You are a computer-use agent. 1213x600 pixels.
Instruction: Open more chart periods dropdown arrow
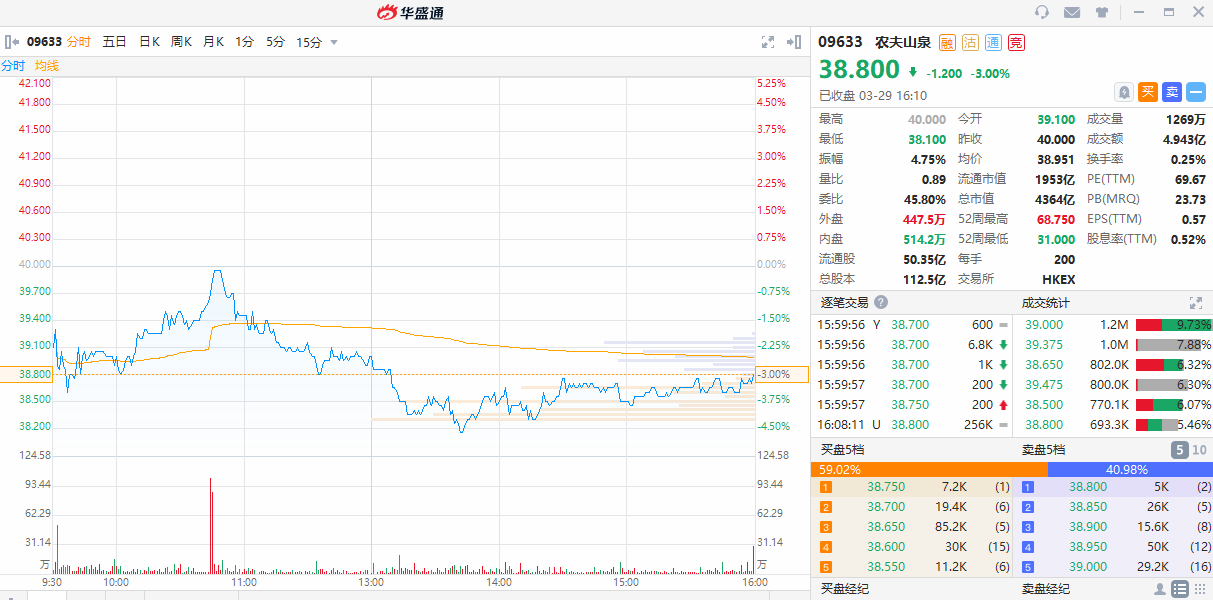click(x=334, y=42)
